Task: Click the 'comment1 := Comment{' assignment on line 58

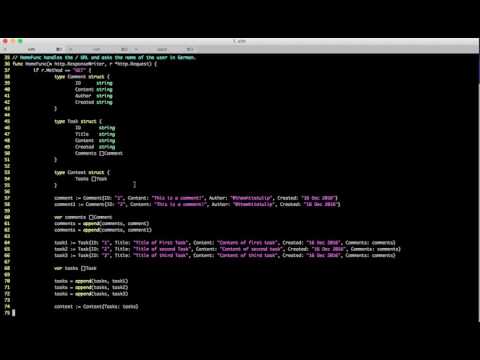Action: click(197, 204)
